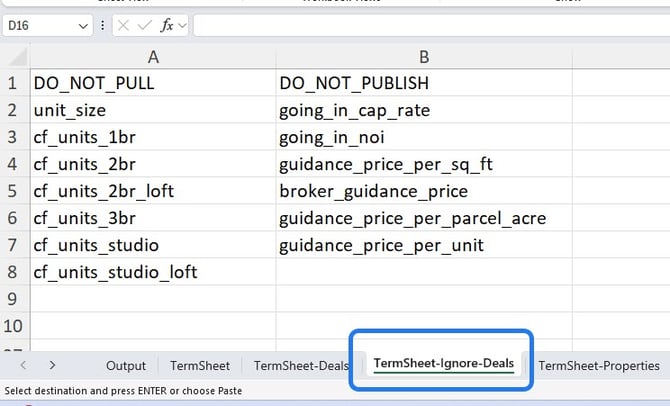Select column B header

[424, 57]
